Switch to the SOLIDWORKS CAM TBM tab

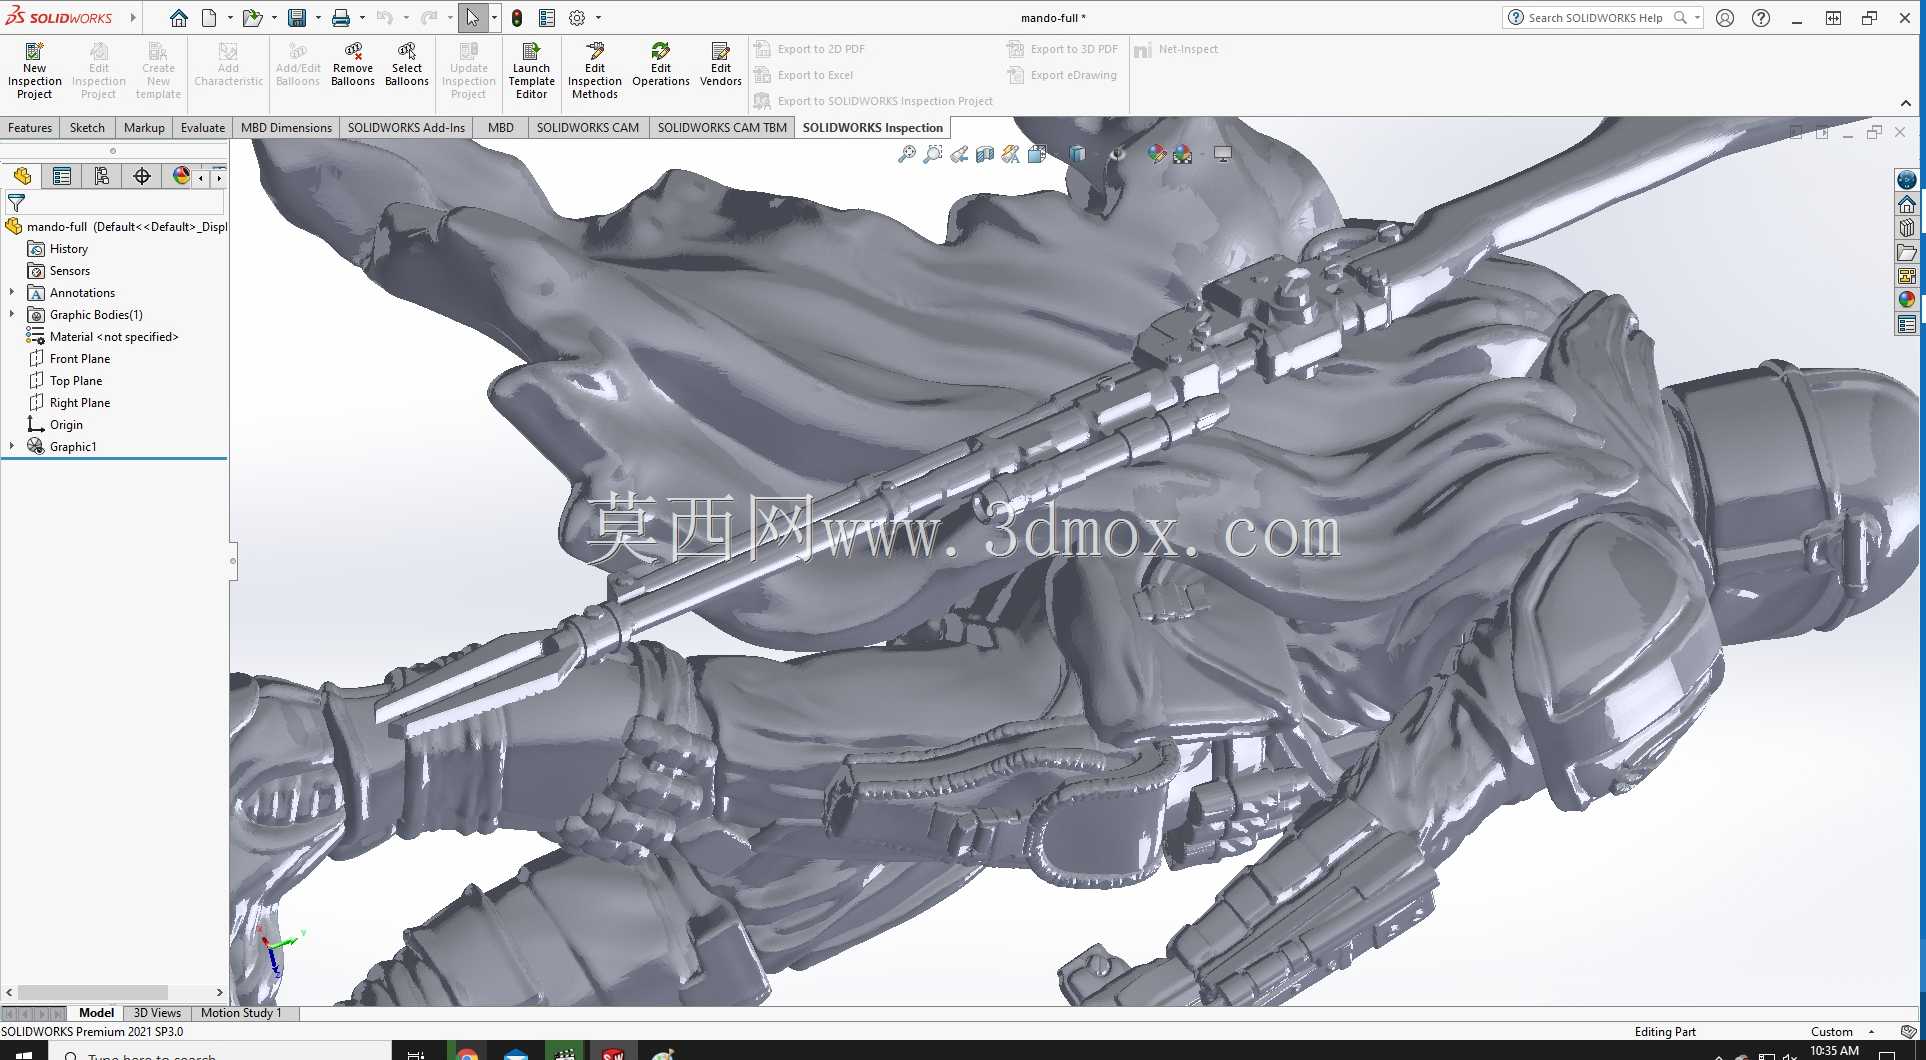point(722,128)
